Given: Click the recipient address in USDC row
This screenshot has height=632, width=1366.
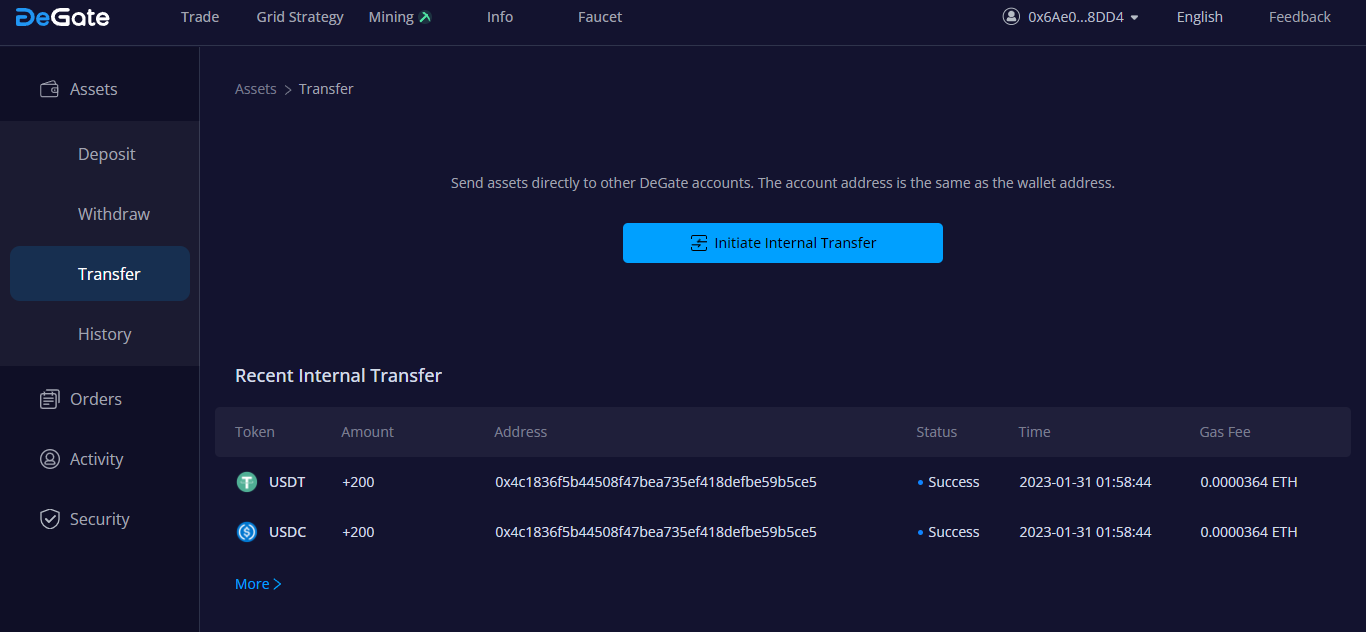Looking at the screenshot, I should point(656,532).
